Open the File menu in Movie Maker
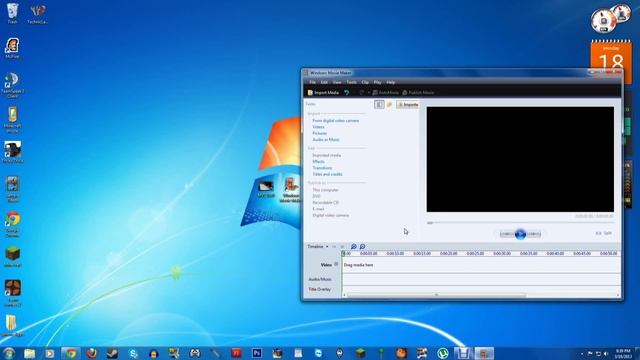 click(x=312, y=82)
